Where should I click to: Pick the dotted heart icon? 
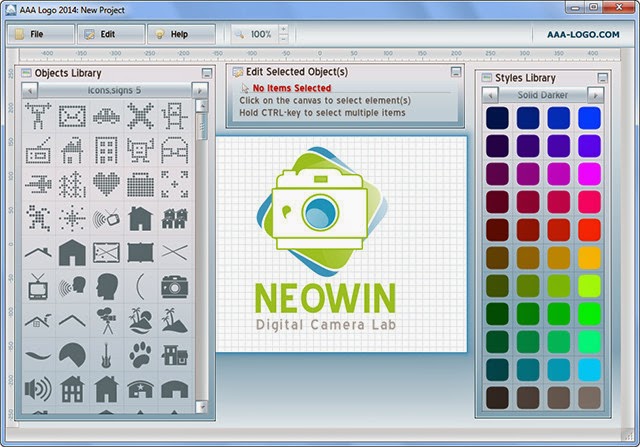click(107, 184)
